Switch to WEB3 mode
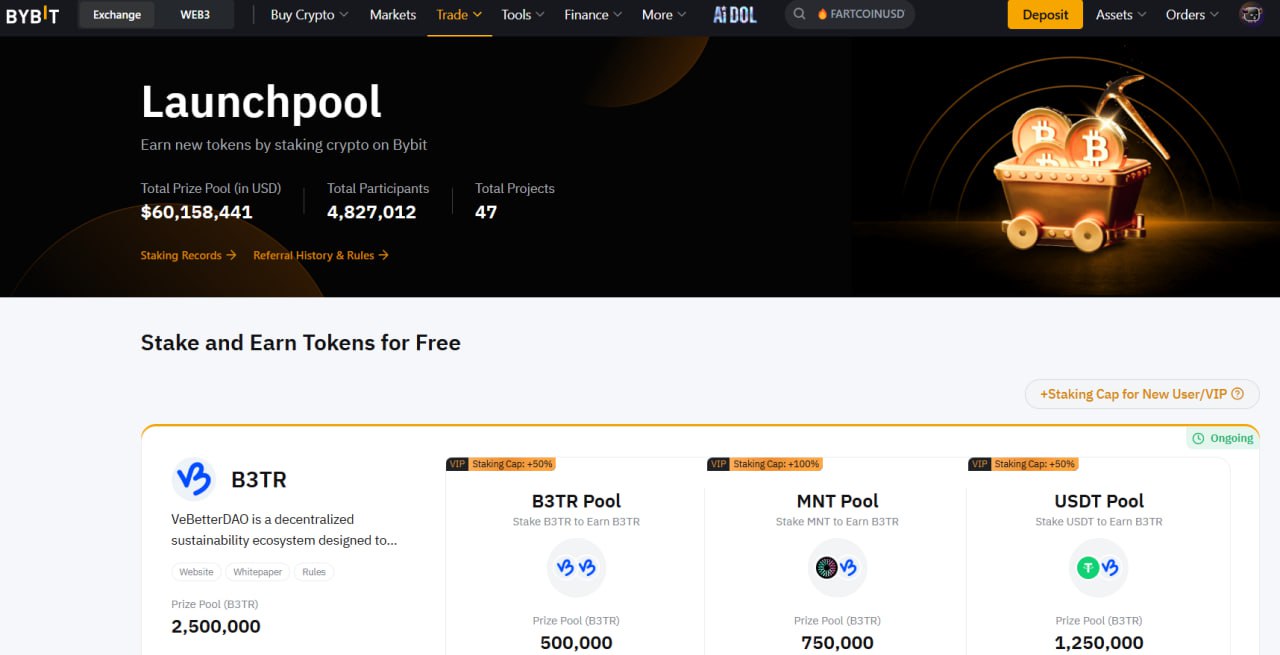Screen dimensions: 1280x655 [x=195, y=15]
